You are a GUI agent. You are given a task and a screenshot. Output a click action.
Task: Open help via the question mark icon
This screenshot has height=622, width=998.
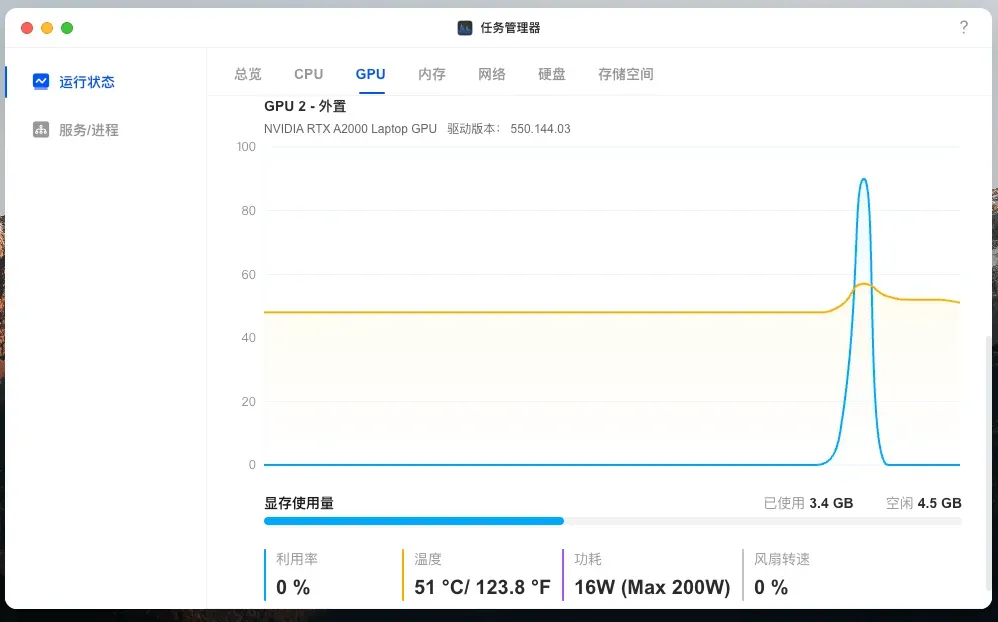point(963,28)
